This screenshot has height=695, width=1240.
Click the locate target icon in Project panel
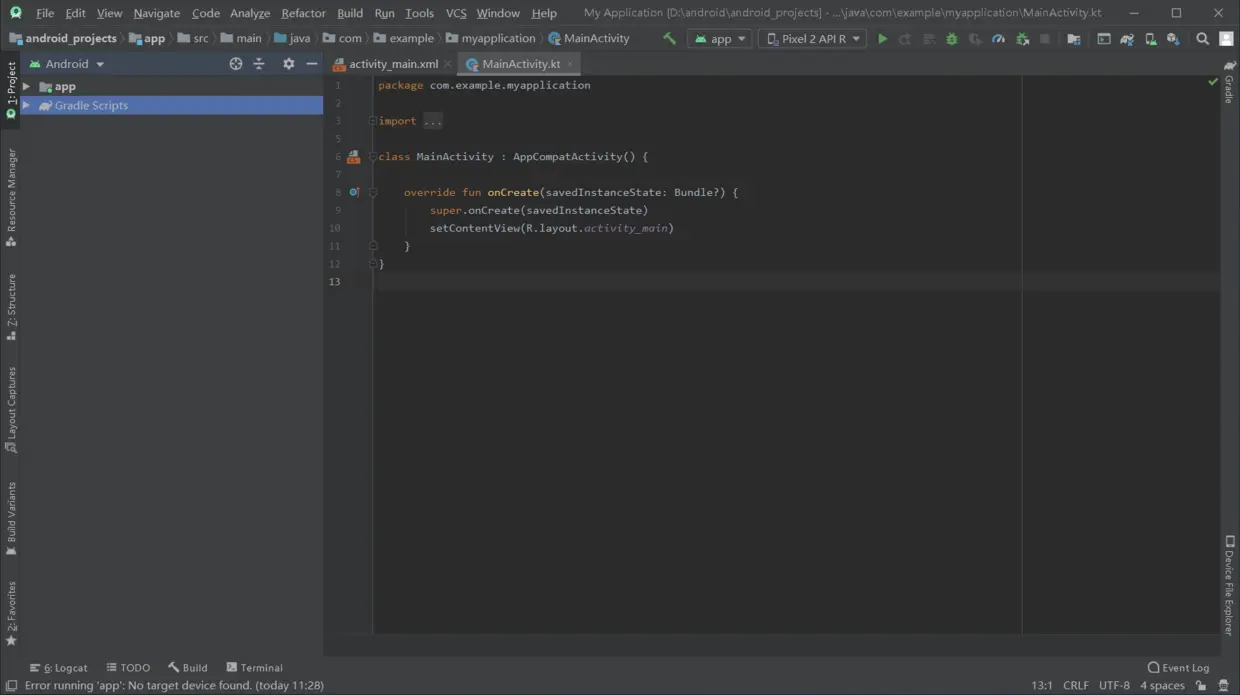(236, 64)
